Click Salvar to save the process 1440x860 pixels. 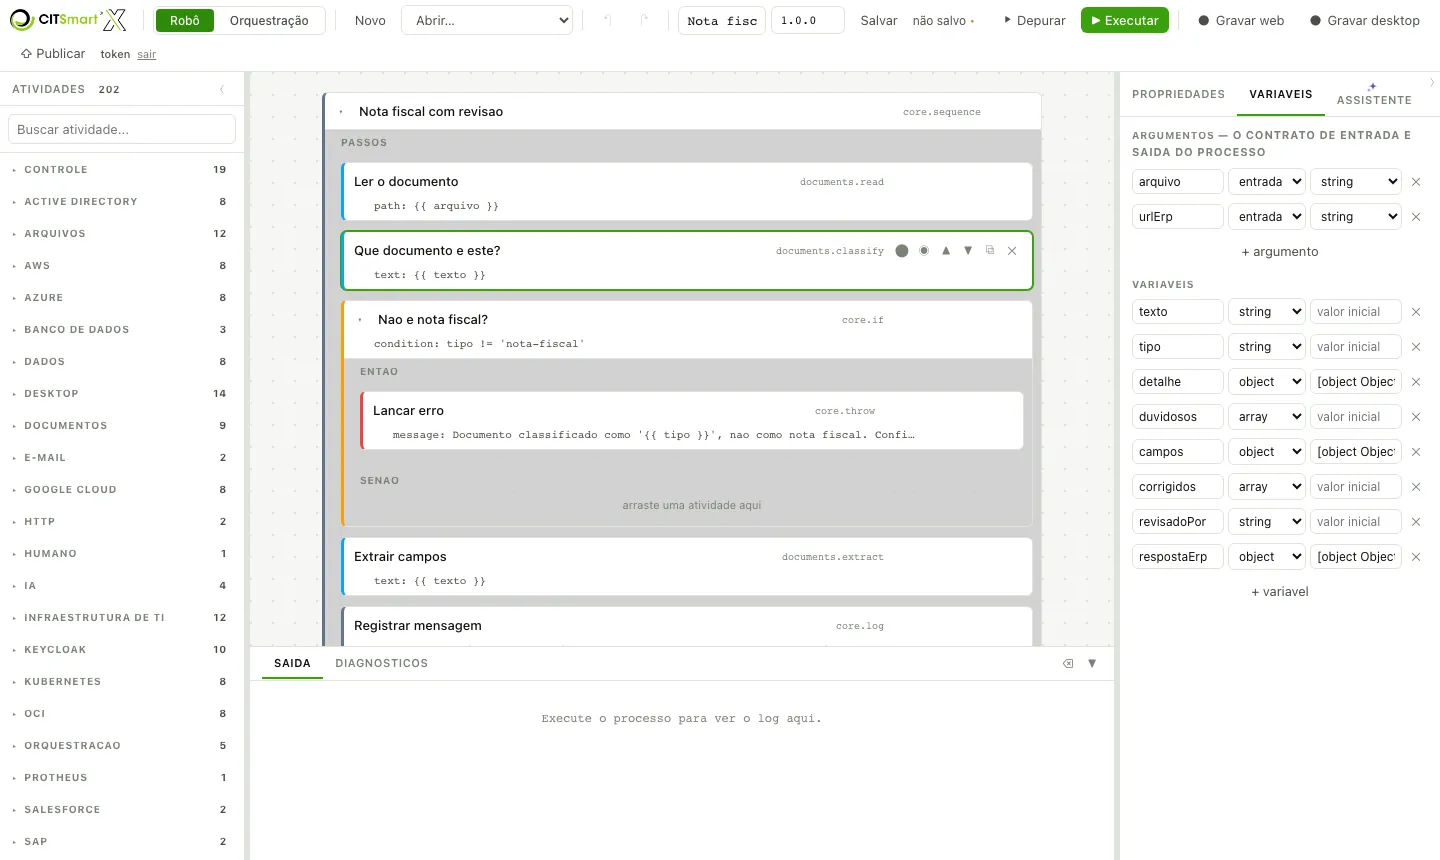(x=879, y=20)
